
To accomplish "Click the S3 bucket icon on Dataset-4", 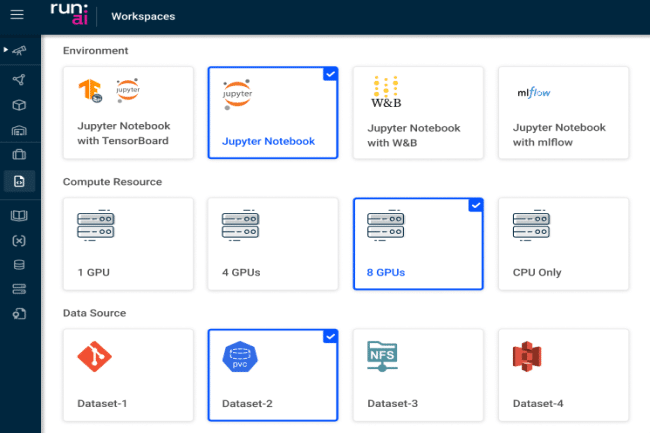I will 527,356.
